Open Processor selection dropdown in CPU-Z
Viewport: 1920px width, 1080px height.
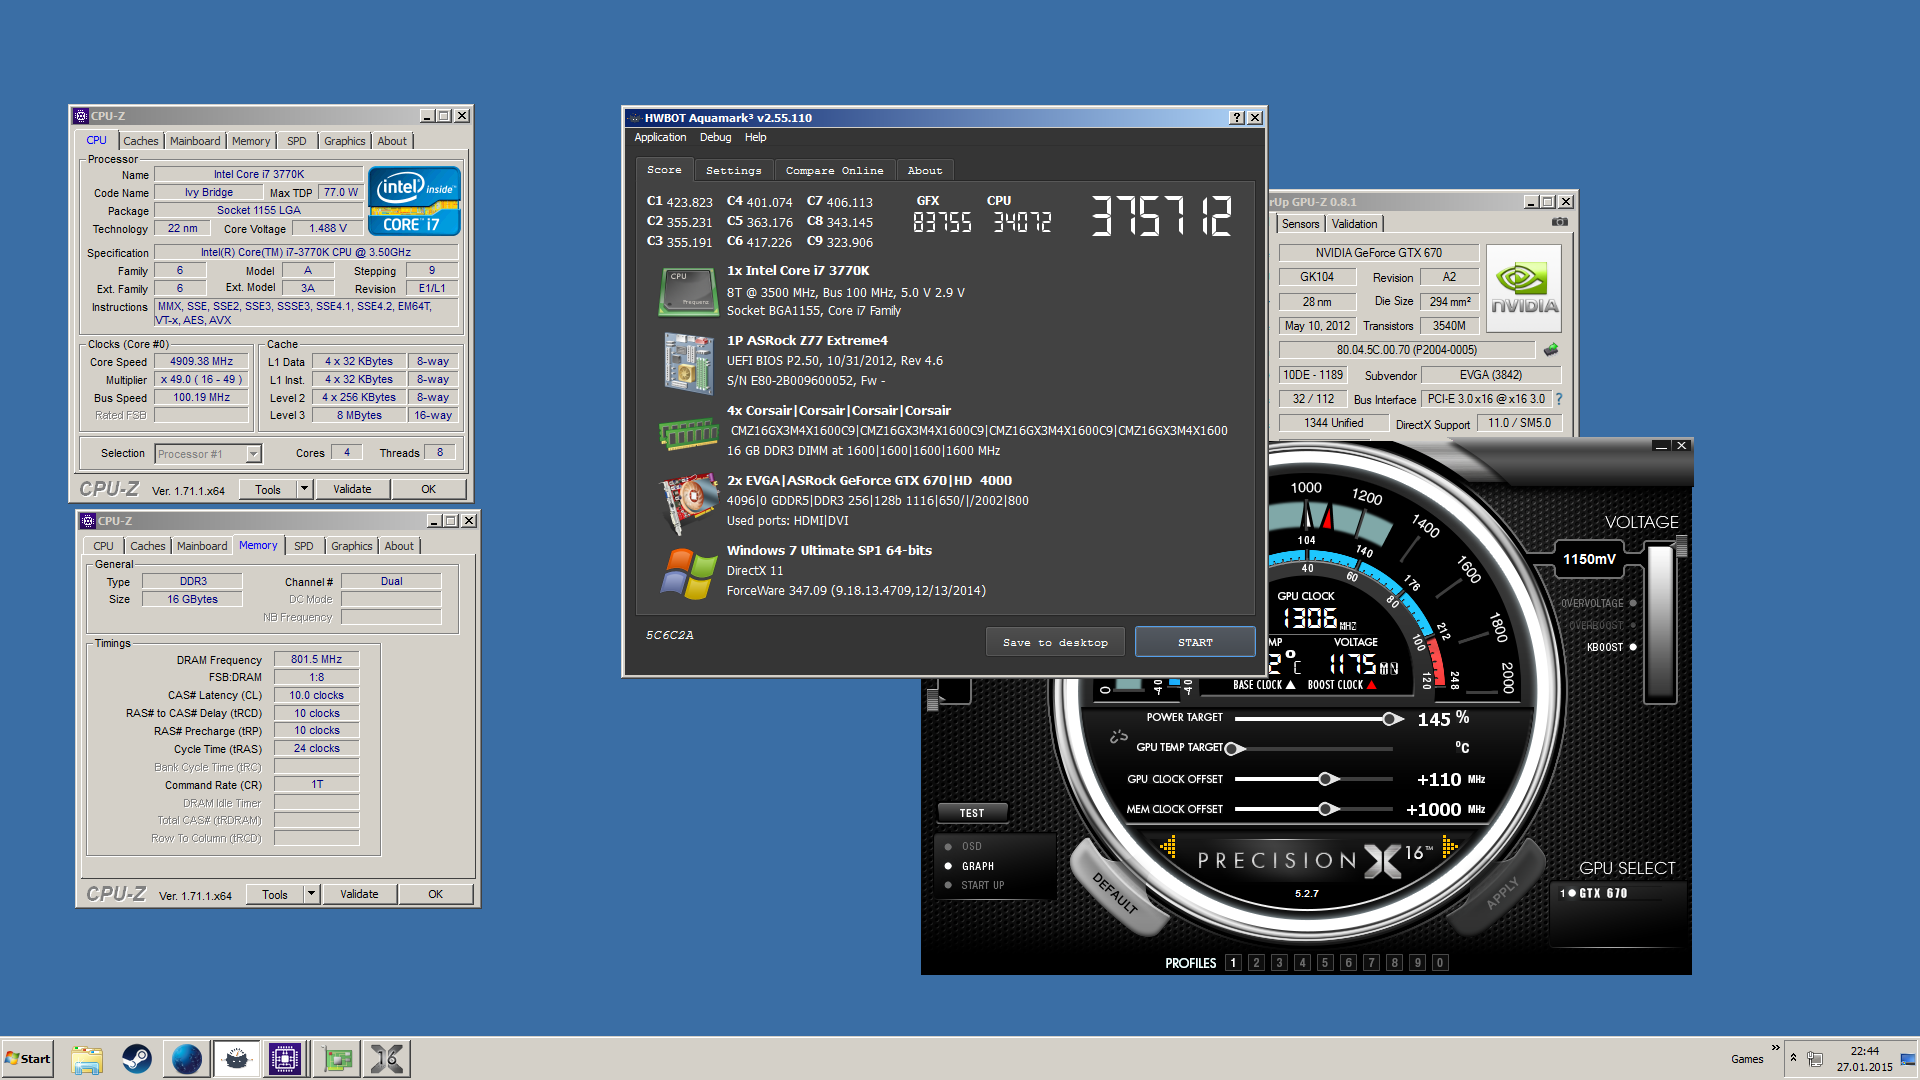[254, 454]
